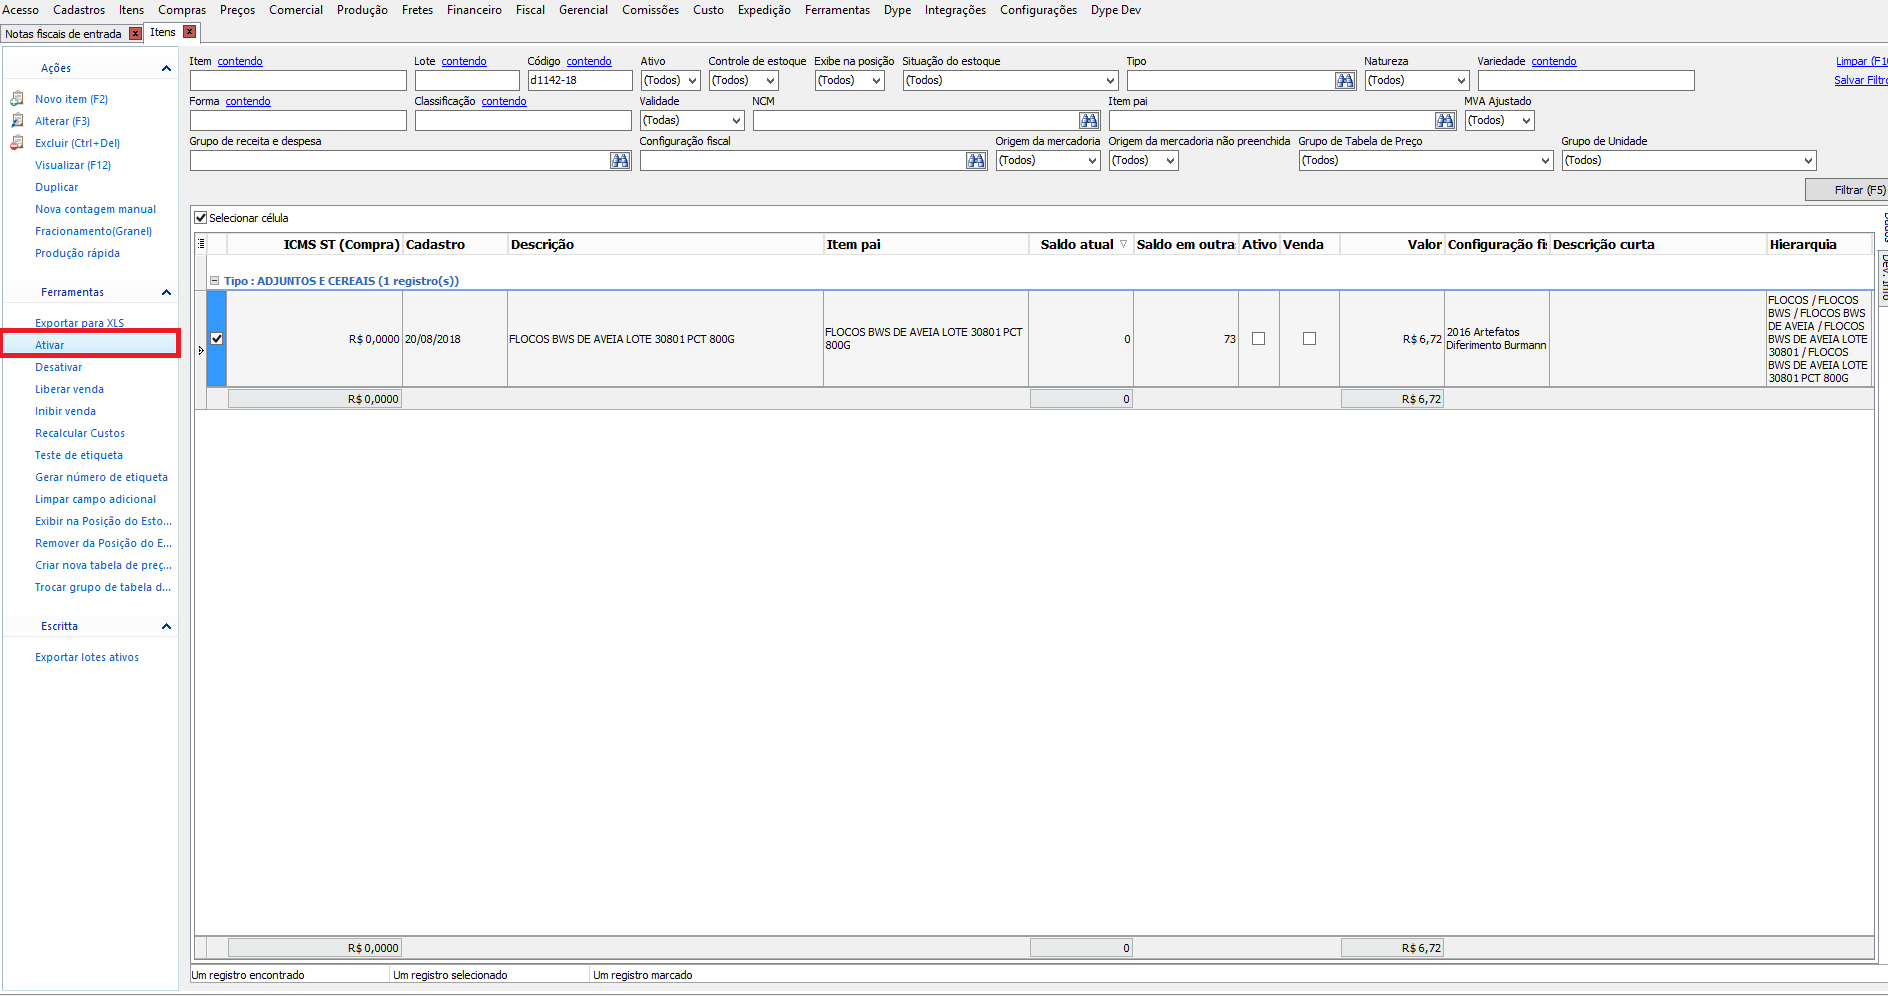Click the Ativar tool link

click(x=50, y=345)
